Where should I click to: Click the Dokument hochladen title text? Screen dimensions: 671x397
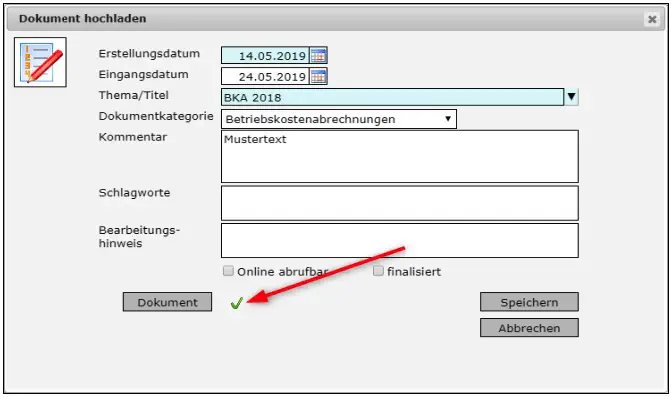[83, 18]
